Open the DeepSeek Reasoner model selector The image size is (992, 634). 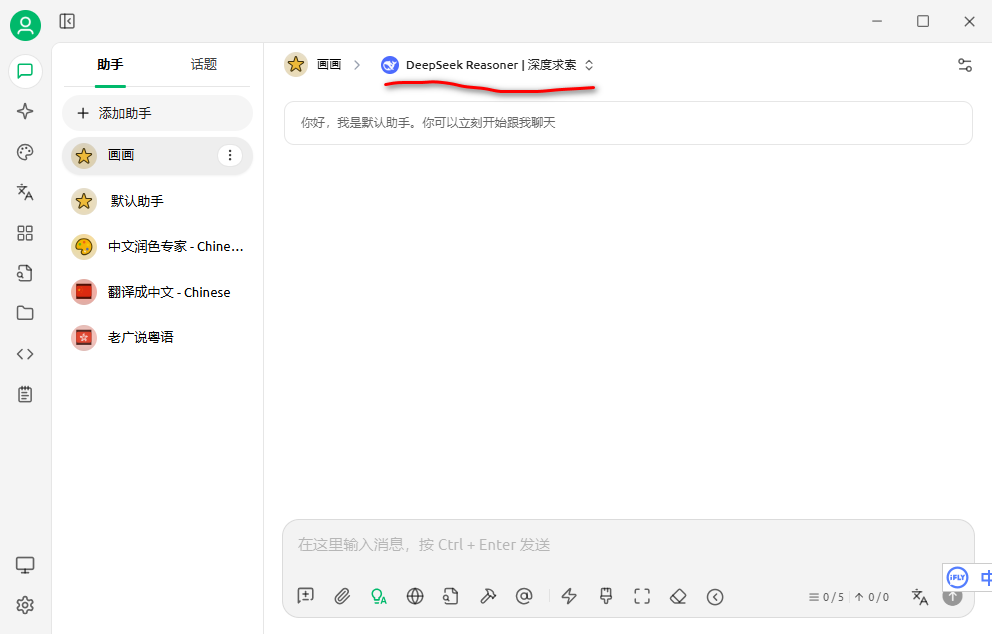tap(488, 65)
